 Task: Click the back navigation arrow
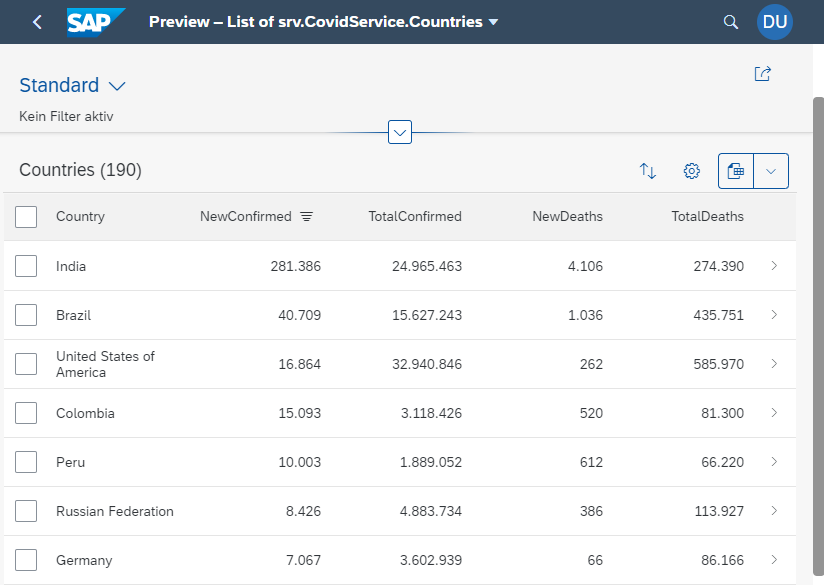pos(37,22)
